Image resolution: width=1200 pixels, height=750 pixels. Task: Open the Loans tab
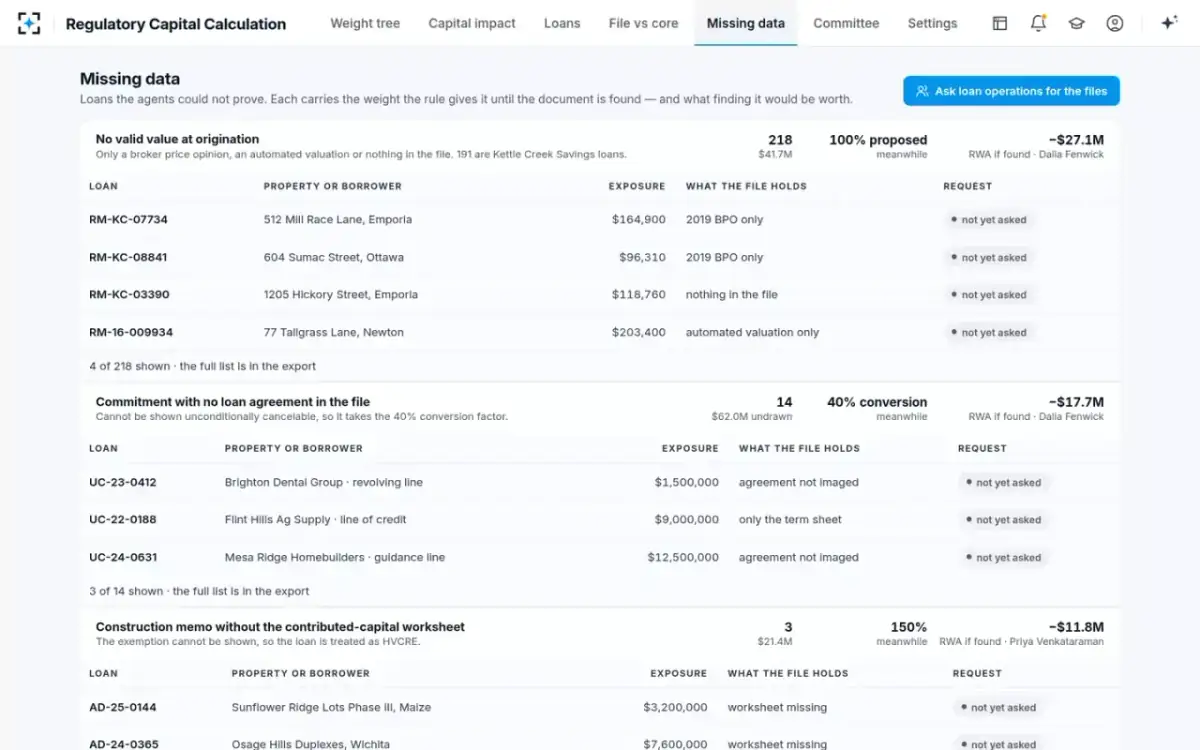[x=562, y=23]
